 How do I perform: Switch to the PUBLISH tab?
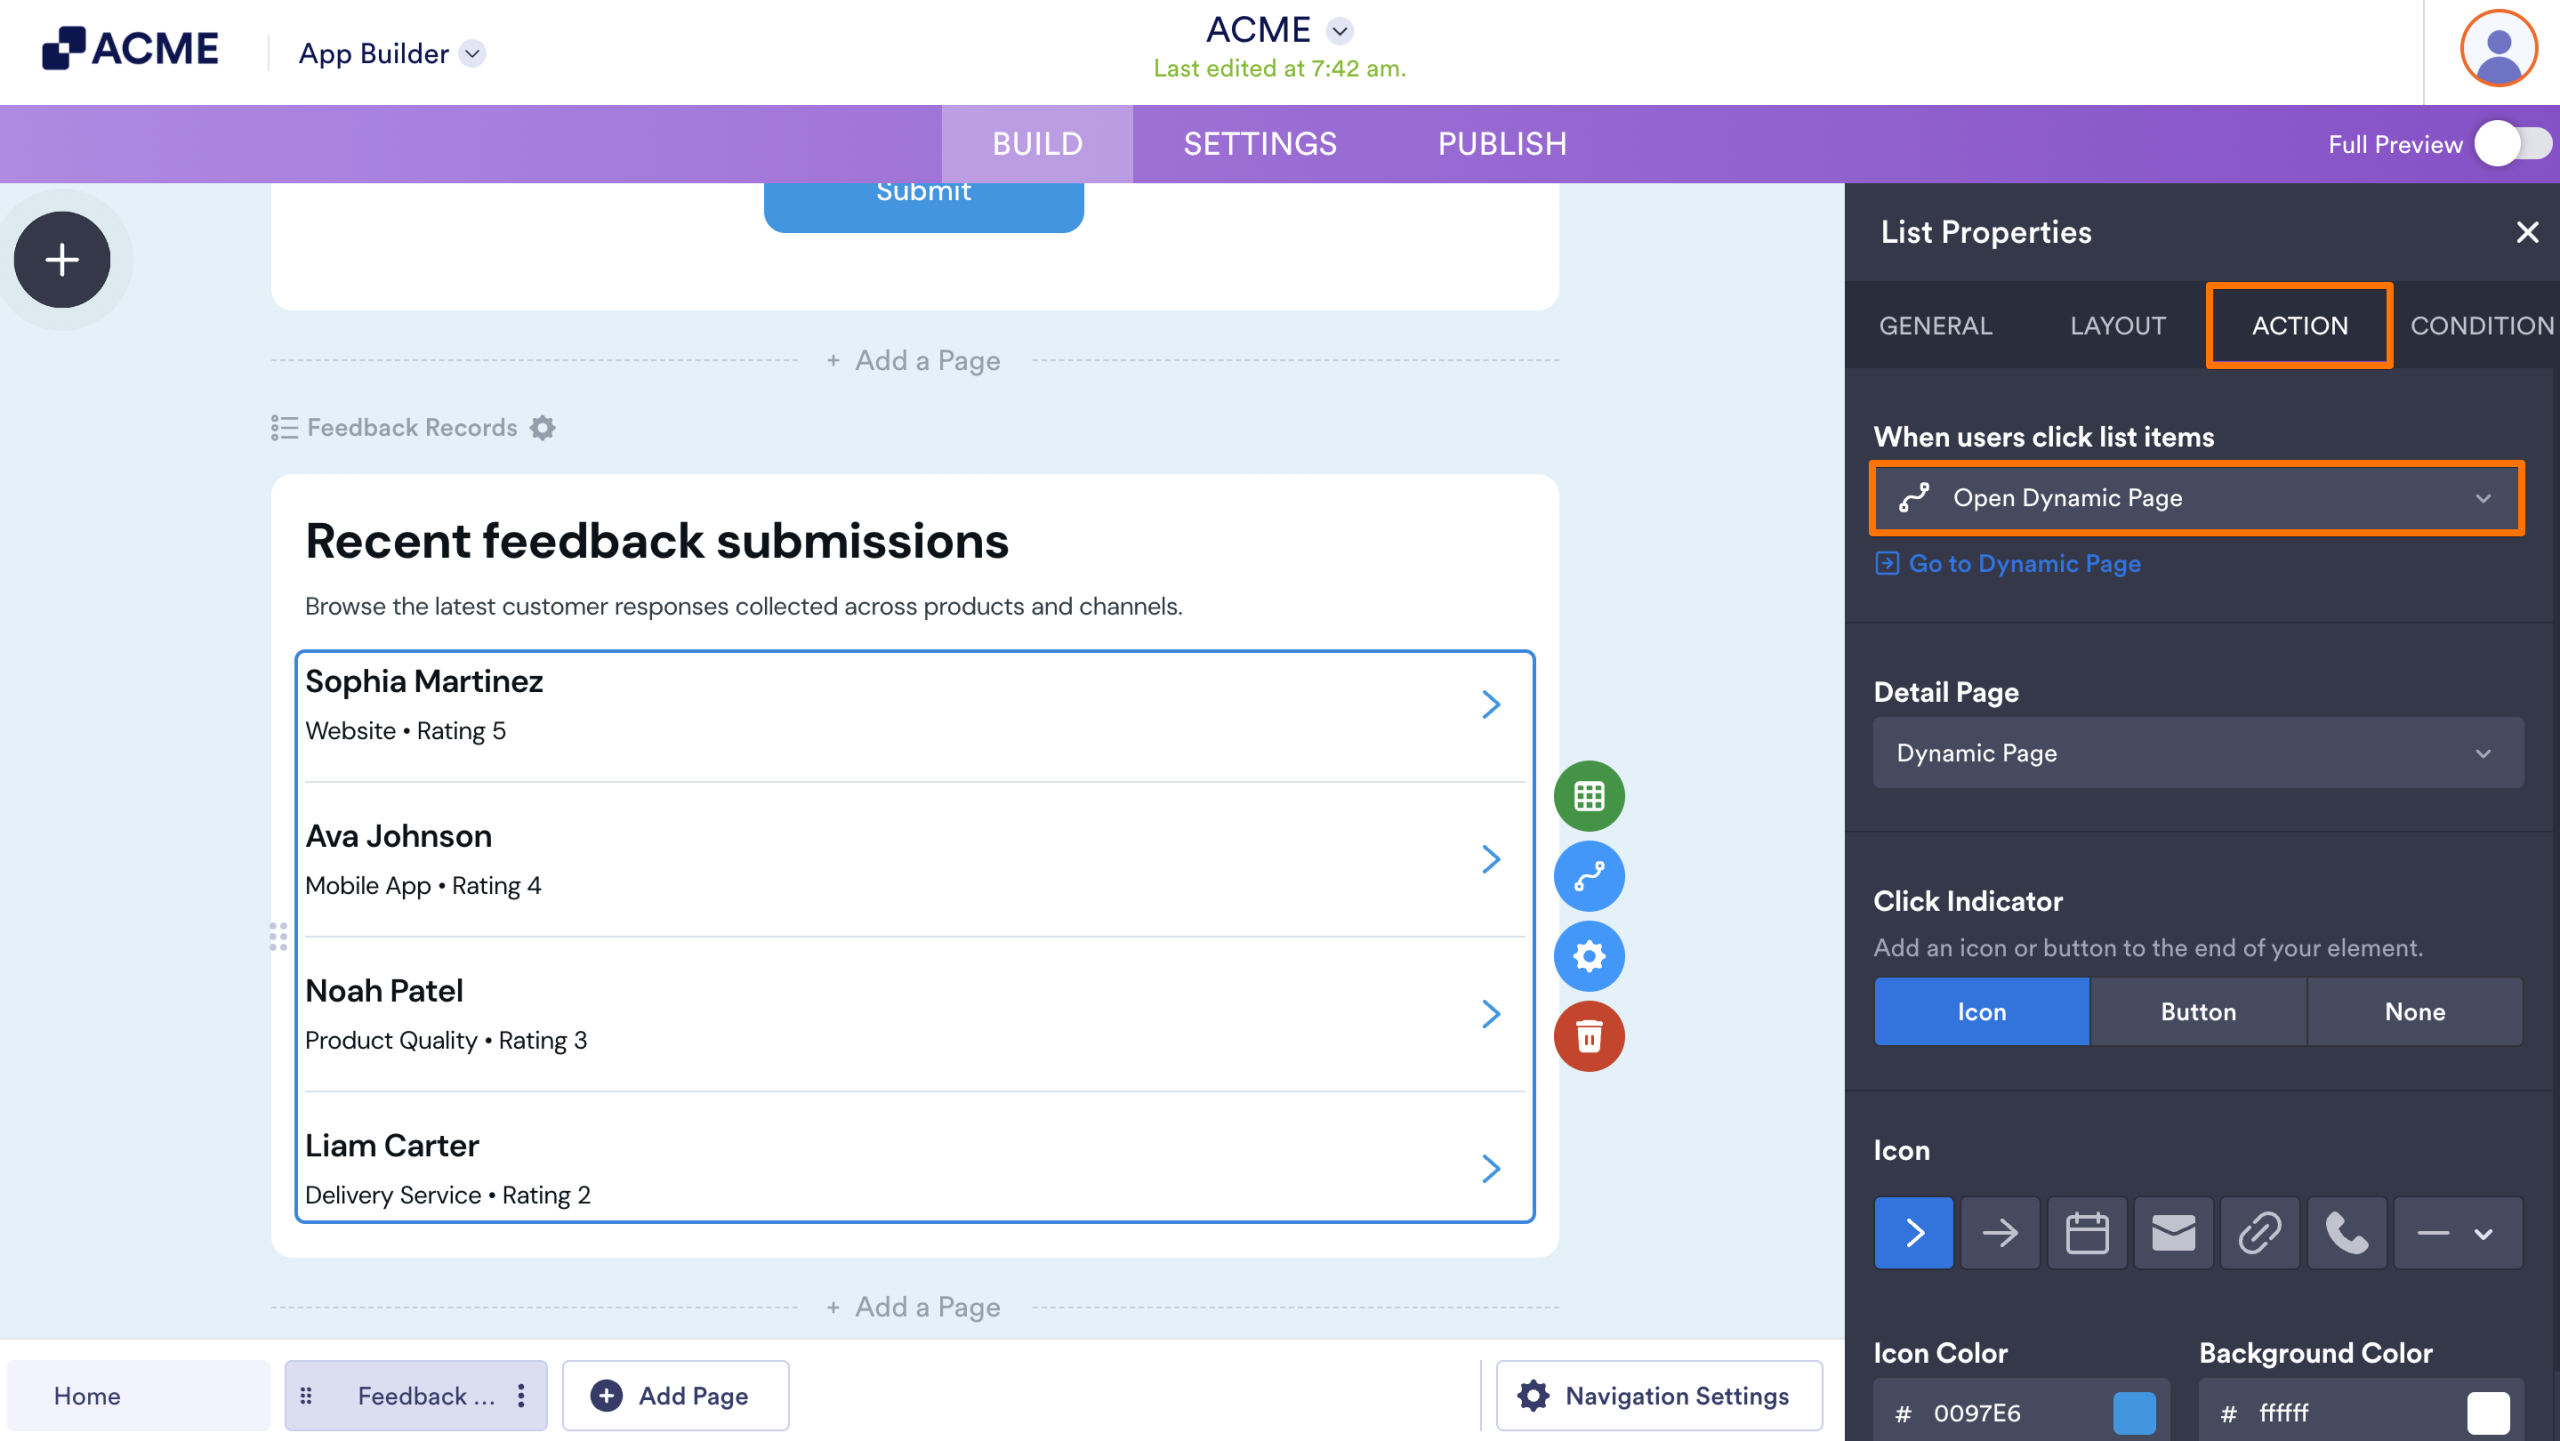(x=1502, y=144)
